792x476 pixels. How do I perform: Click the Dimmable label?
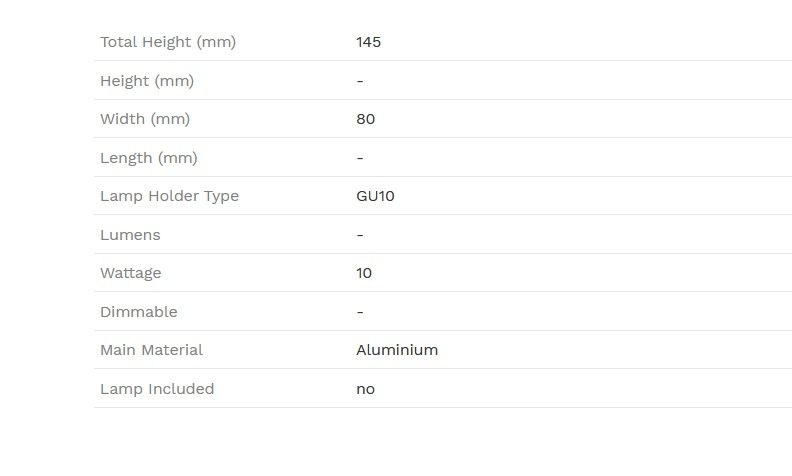coord(138,312)
